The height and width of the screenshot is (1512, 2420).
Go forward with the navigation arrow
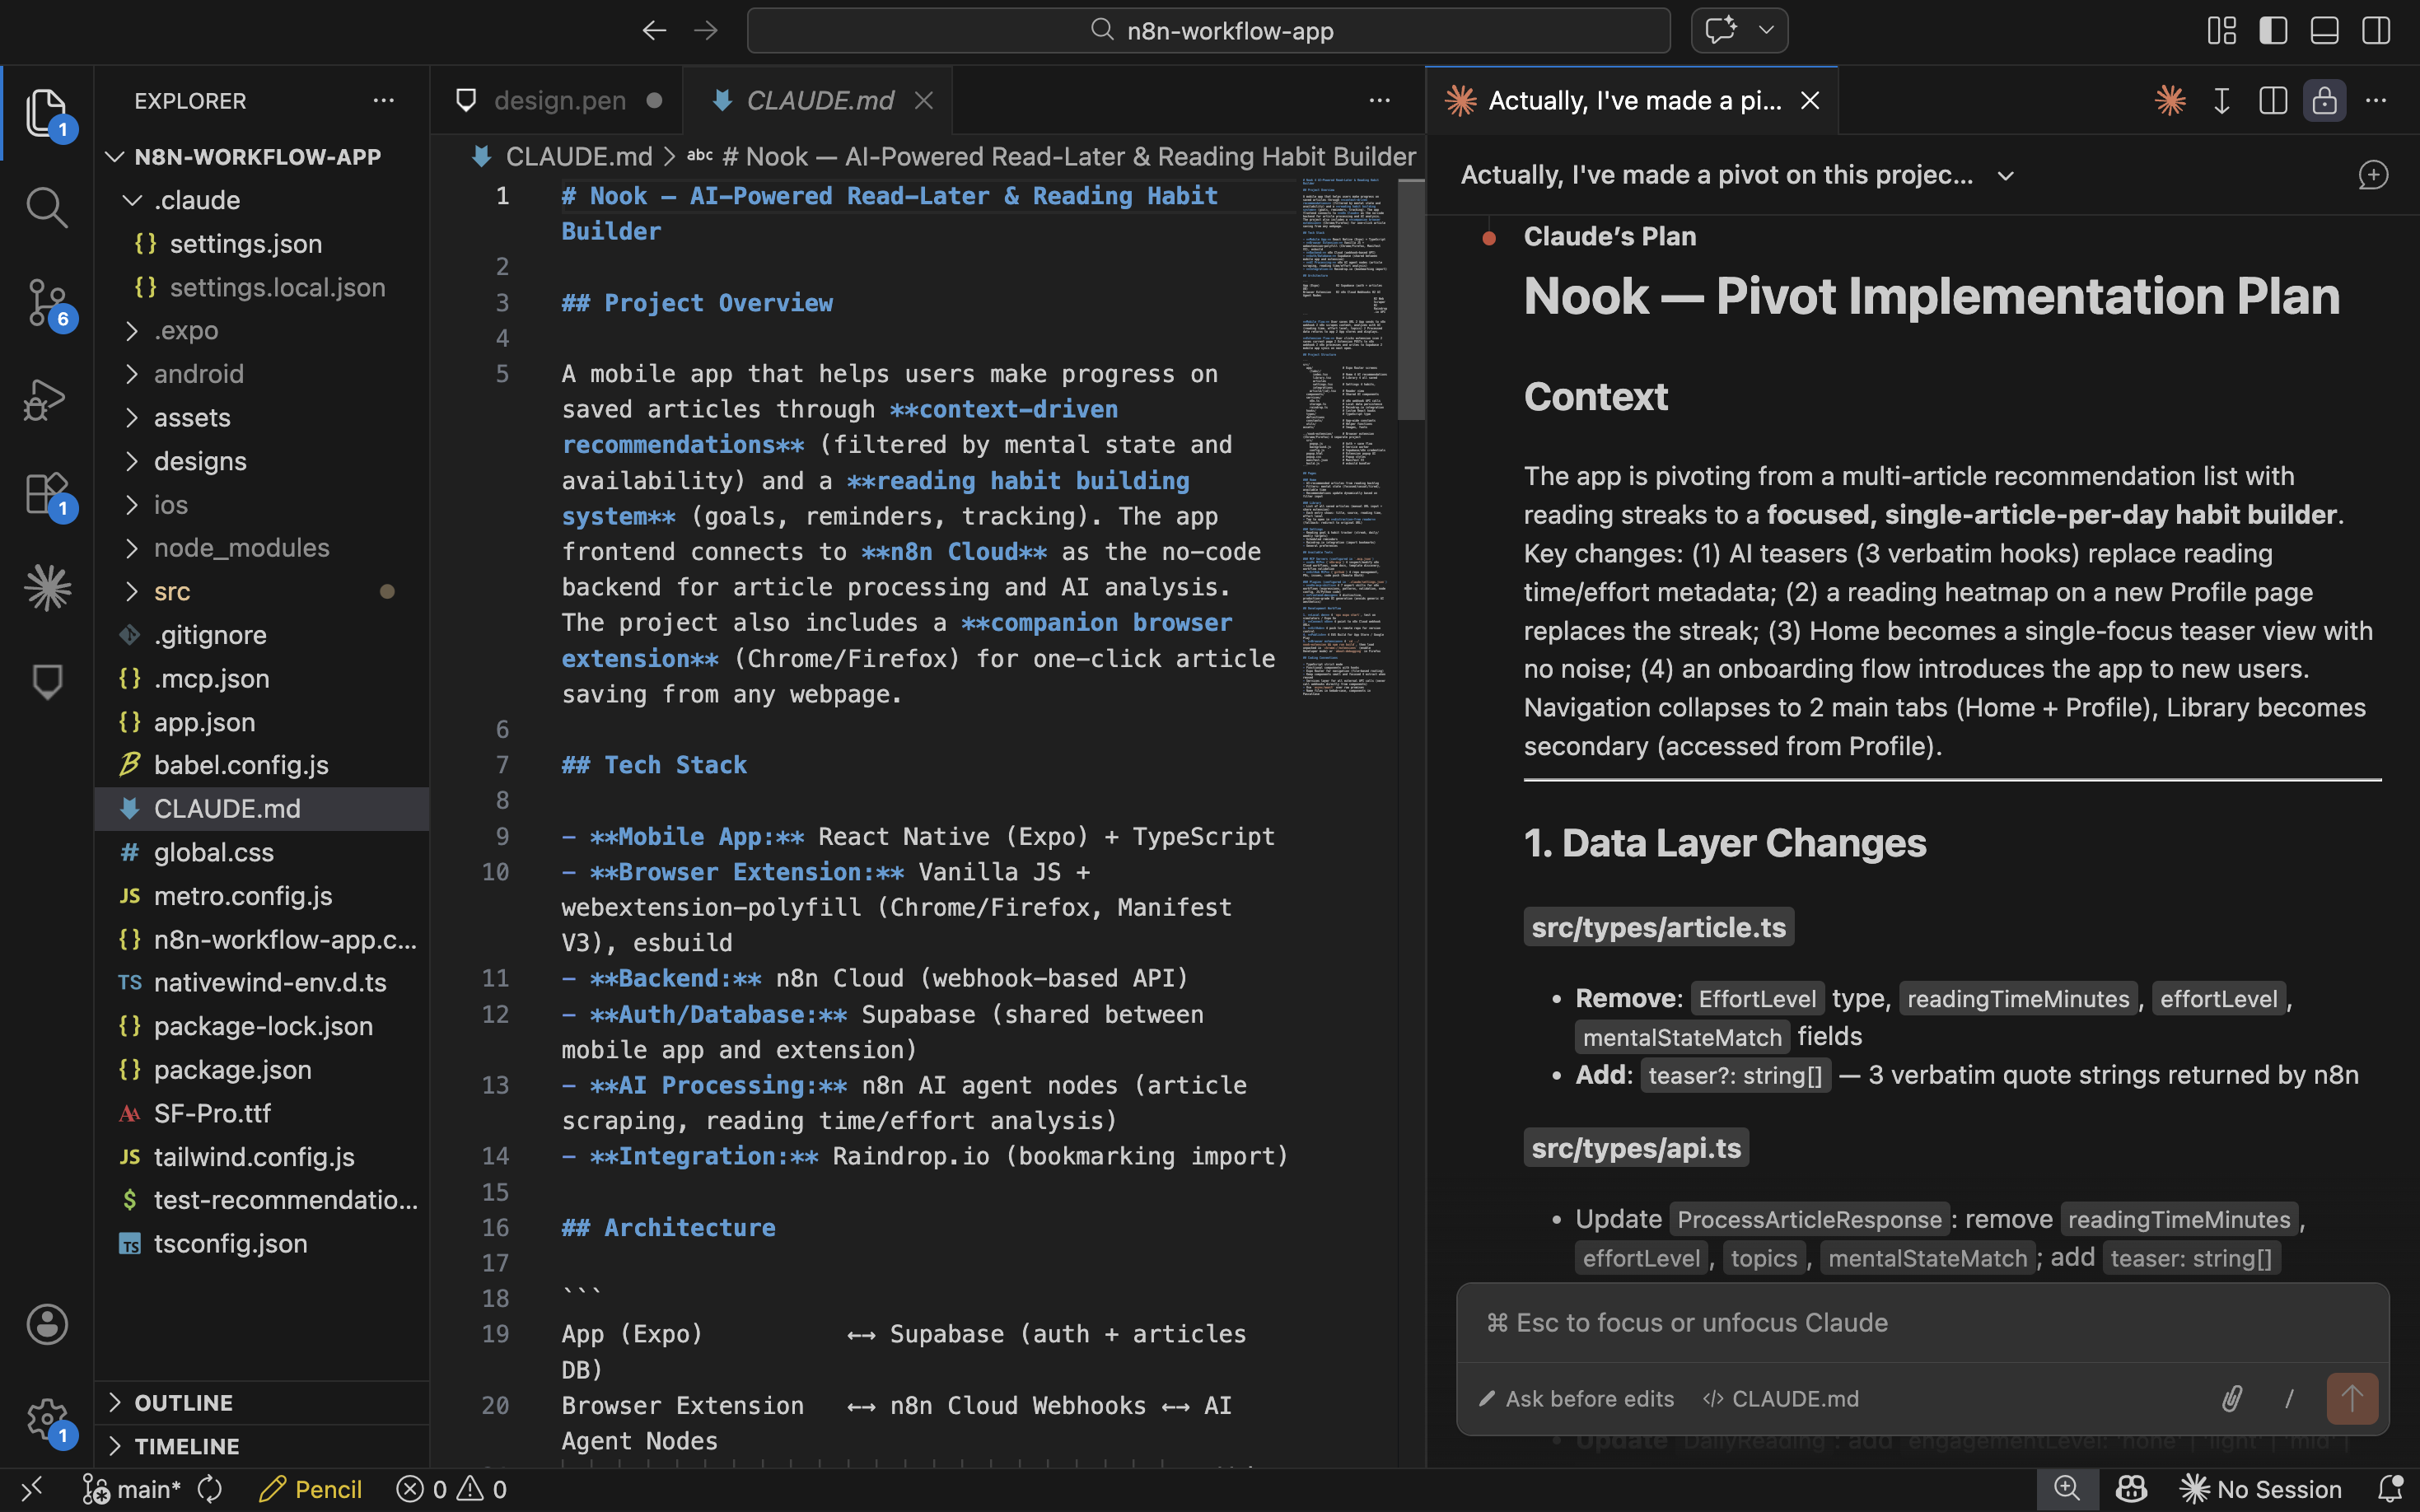[x=706, y=31]
